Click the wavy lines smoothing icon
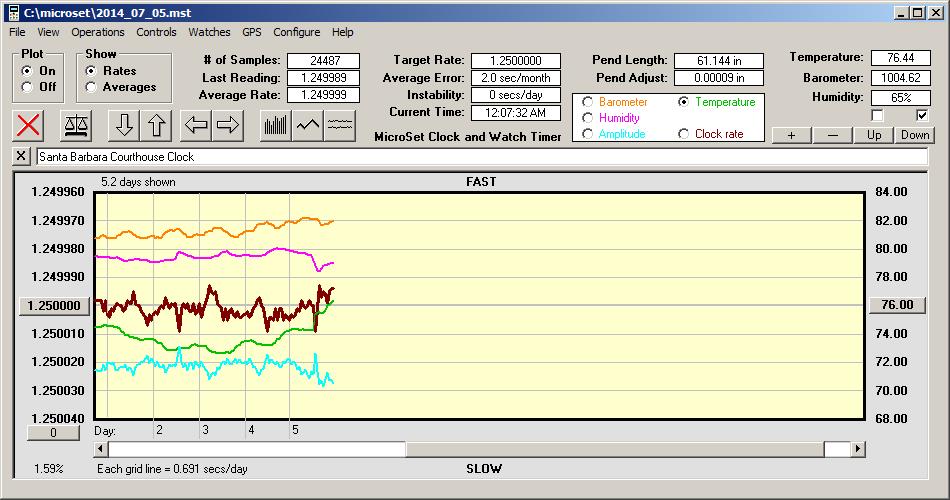The width and height of the screenshot is (950, 500). [341, 126]
